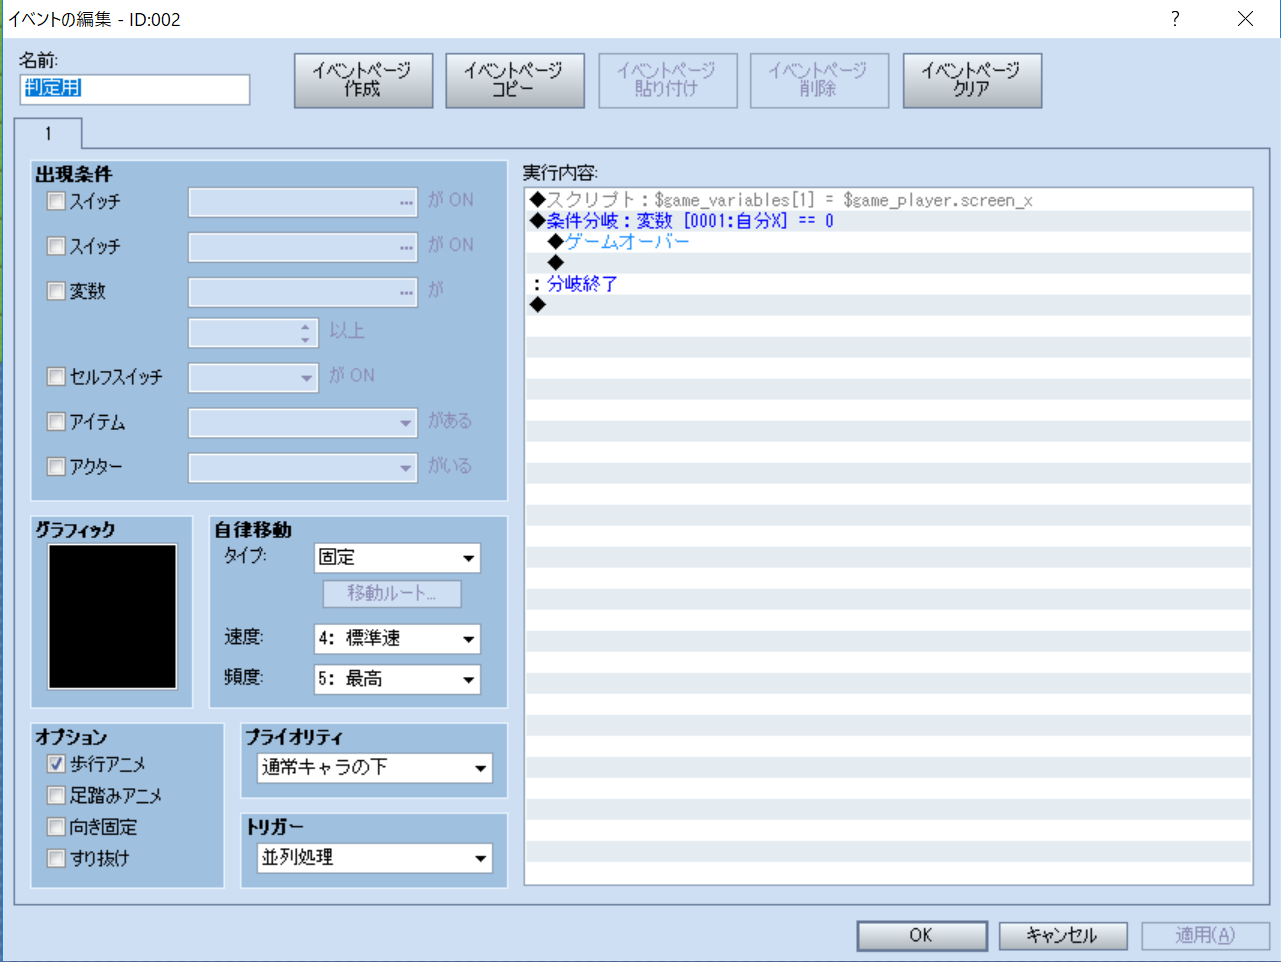Click the black グラフィック preview box
The image size is (1281, 962).
[113, 617]
